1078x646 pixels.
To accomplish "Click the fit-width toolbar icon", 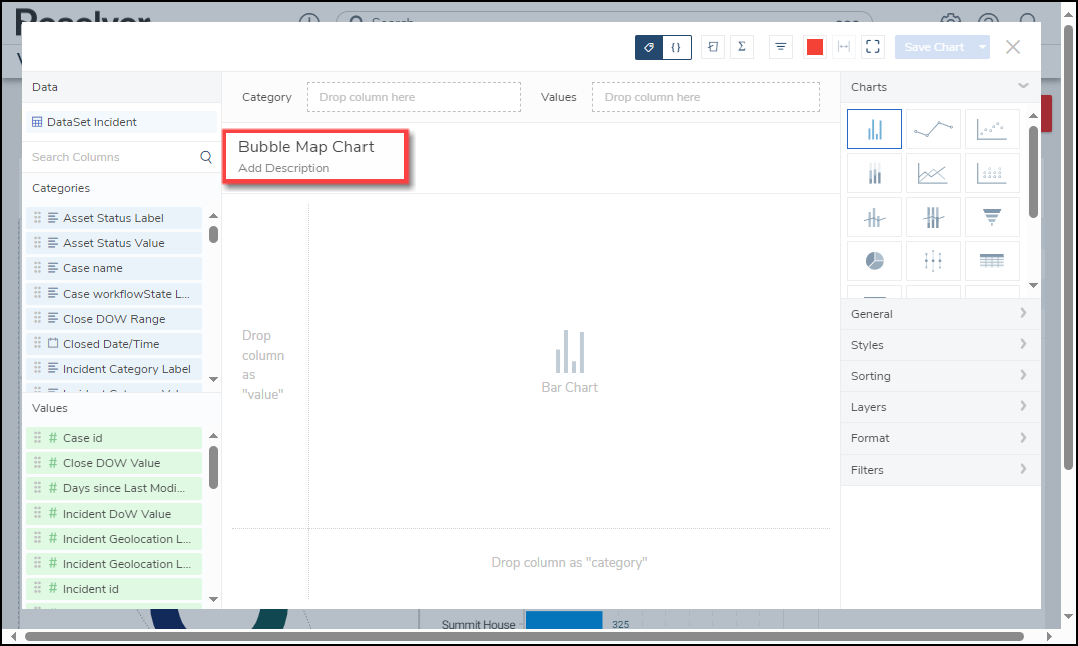I will coord(844,47).
